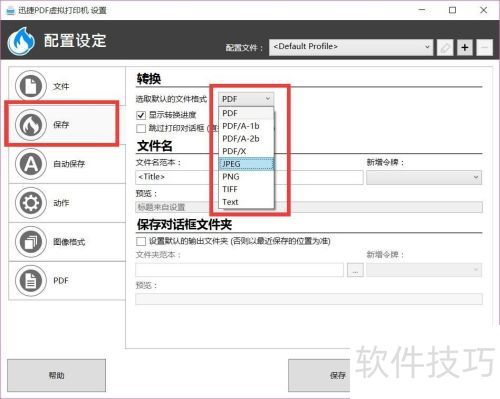Image resolution: width=500 pixels, height=399 pixels.
Task: Enable 跳过打印对话框 checkbox
Action: click(x=141, y=128)
